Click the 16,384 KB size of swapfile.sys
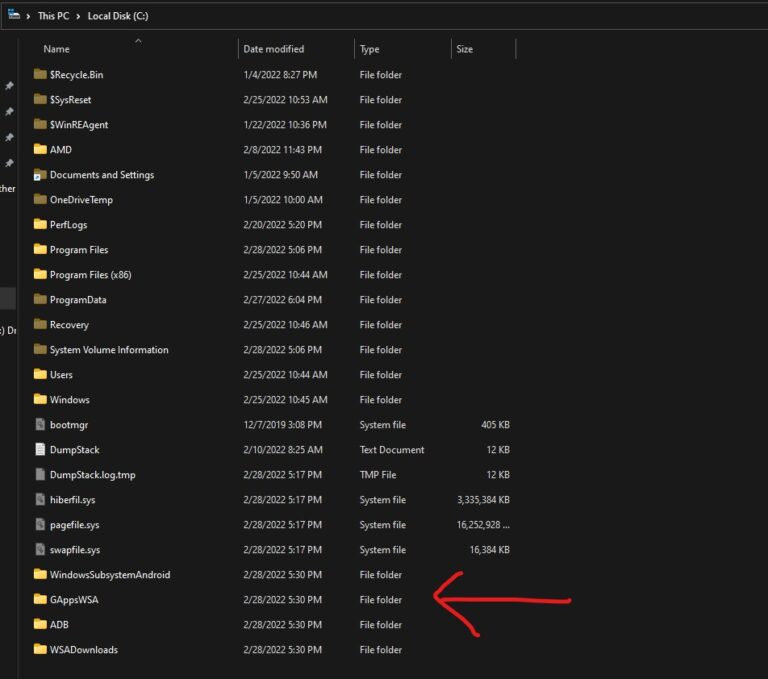Screen dimensions: 768x679 pyautogui.click(x=489, y=550)
